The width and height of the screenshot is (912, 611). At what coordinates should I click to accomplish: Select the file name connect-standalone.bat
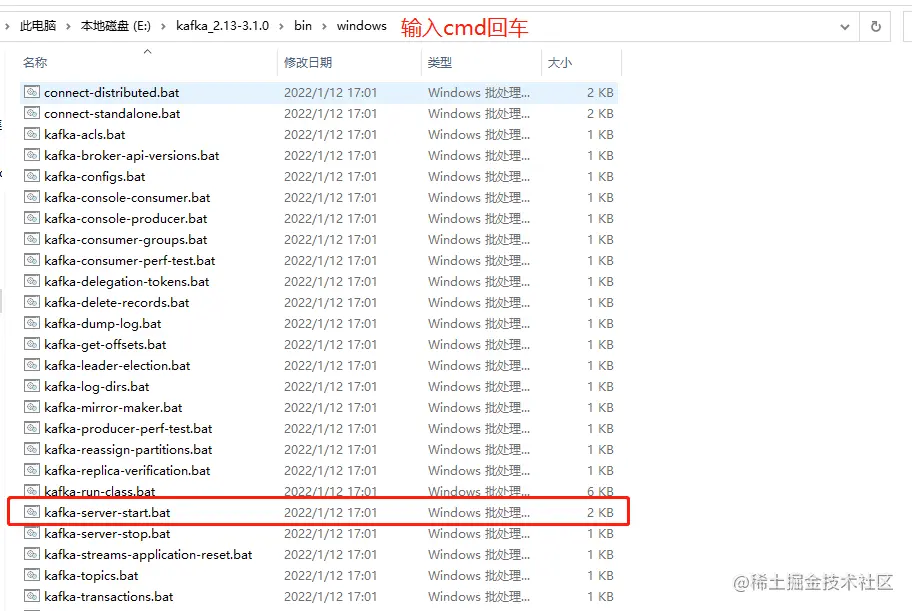pyautogui.click(x=112, y=113)
